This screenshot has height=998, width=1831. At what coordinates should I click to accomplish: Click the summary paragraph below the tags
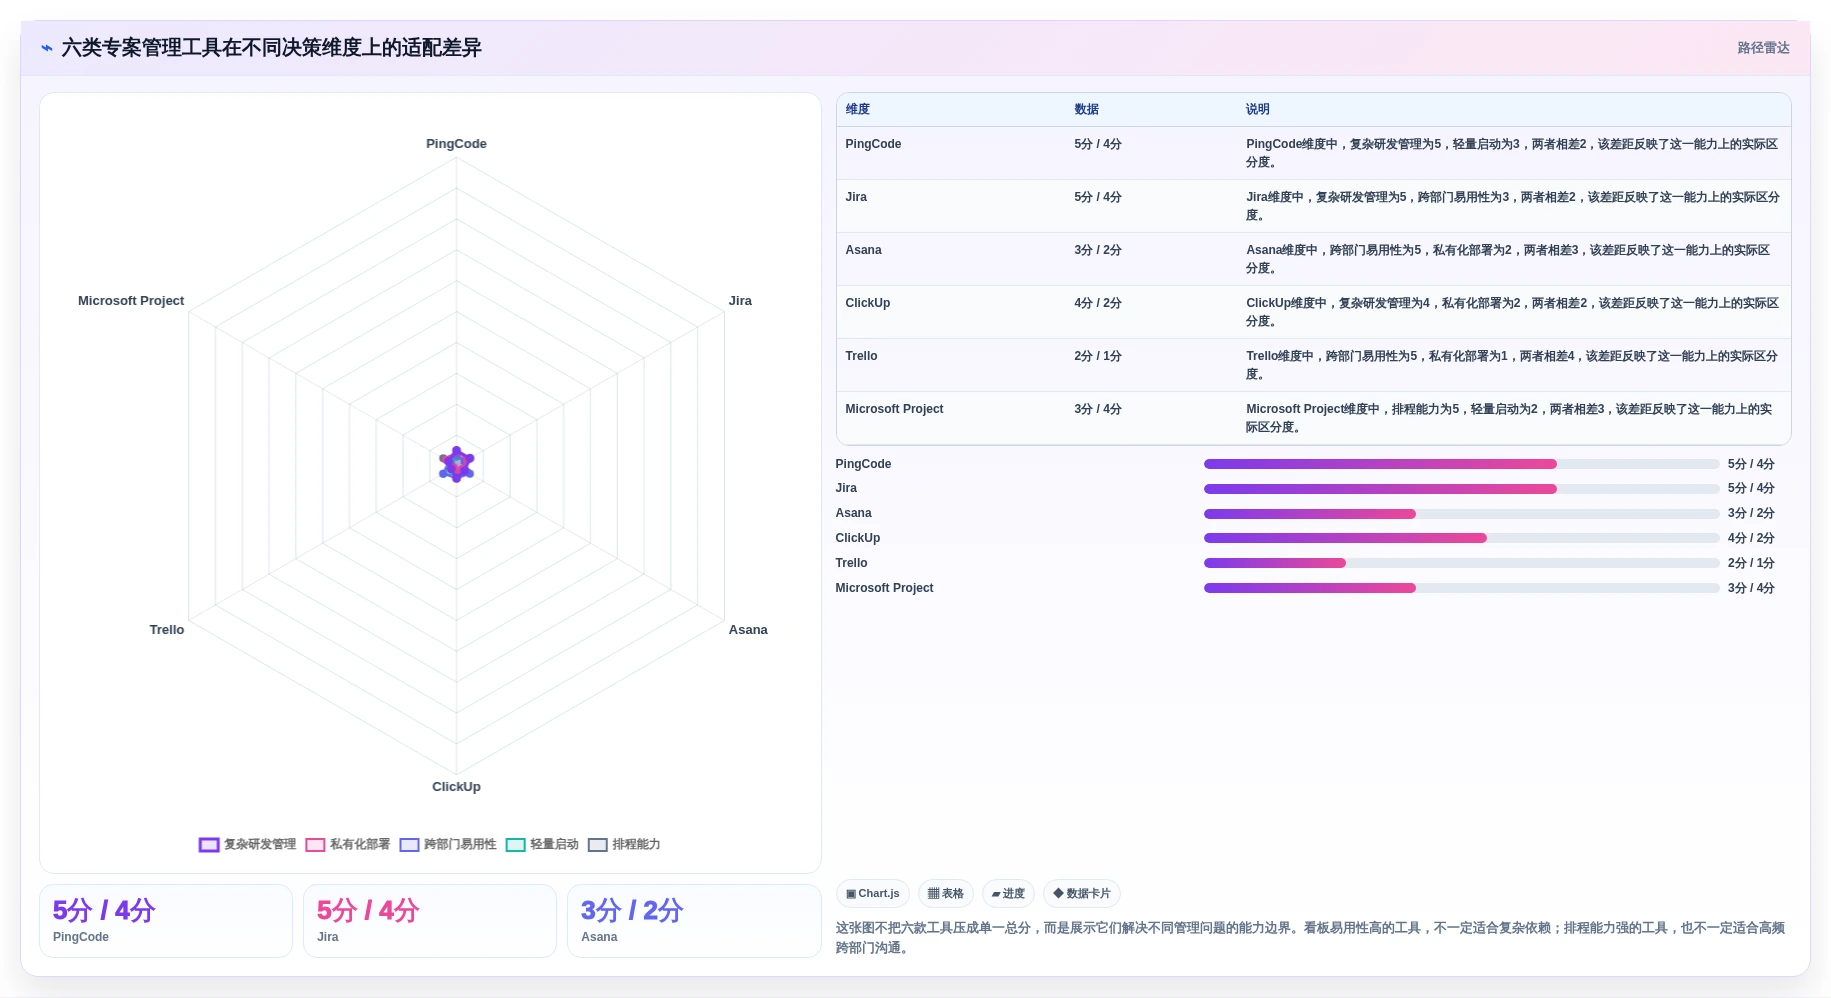[1311, 938]
